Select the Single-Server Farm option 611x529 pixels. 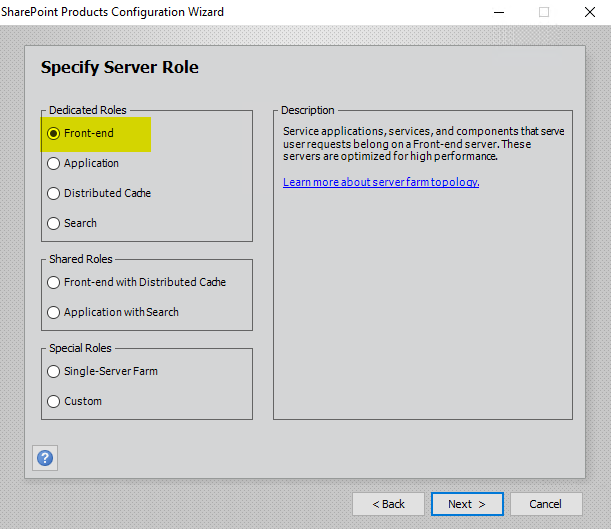pyautogui.click(x=54, y=371)
